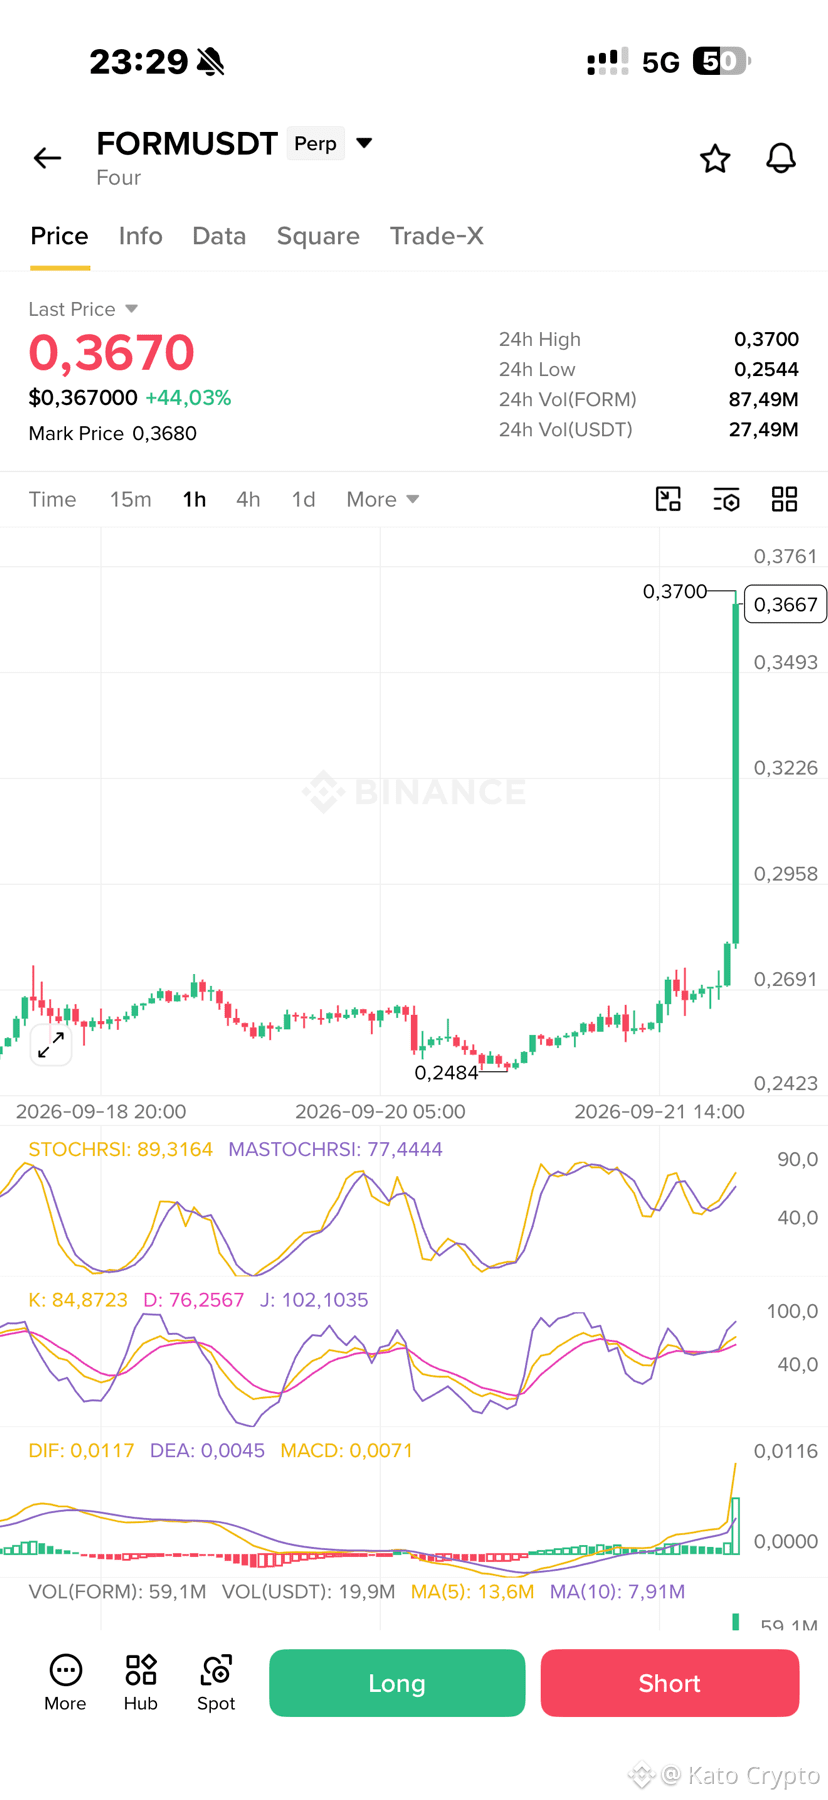Add FORMUSDT to favorites with star

click(715, 158)
